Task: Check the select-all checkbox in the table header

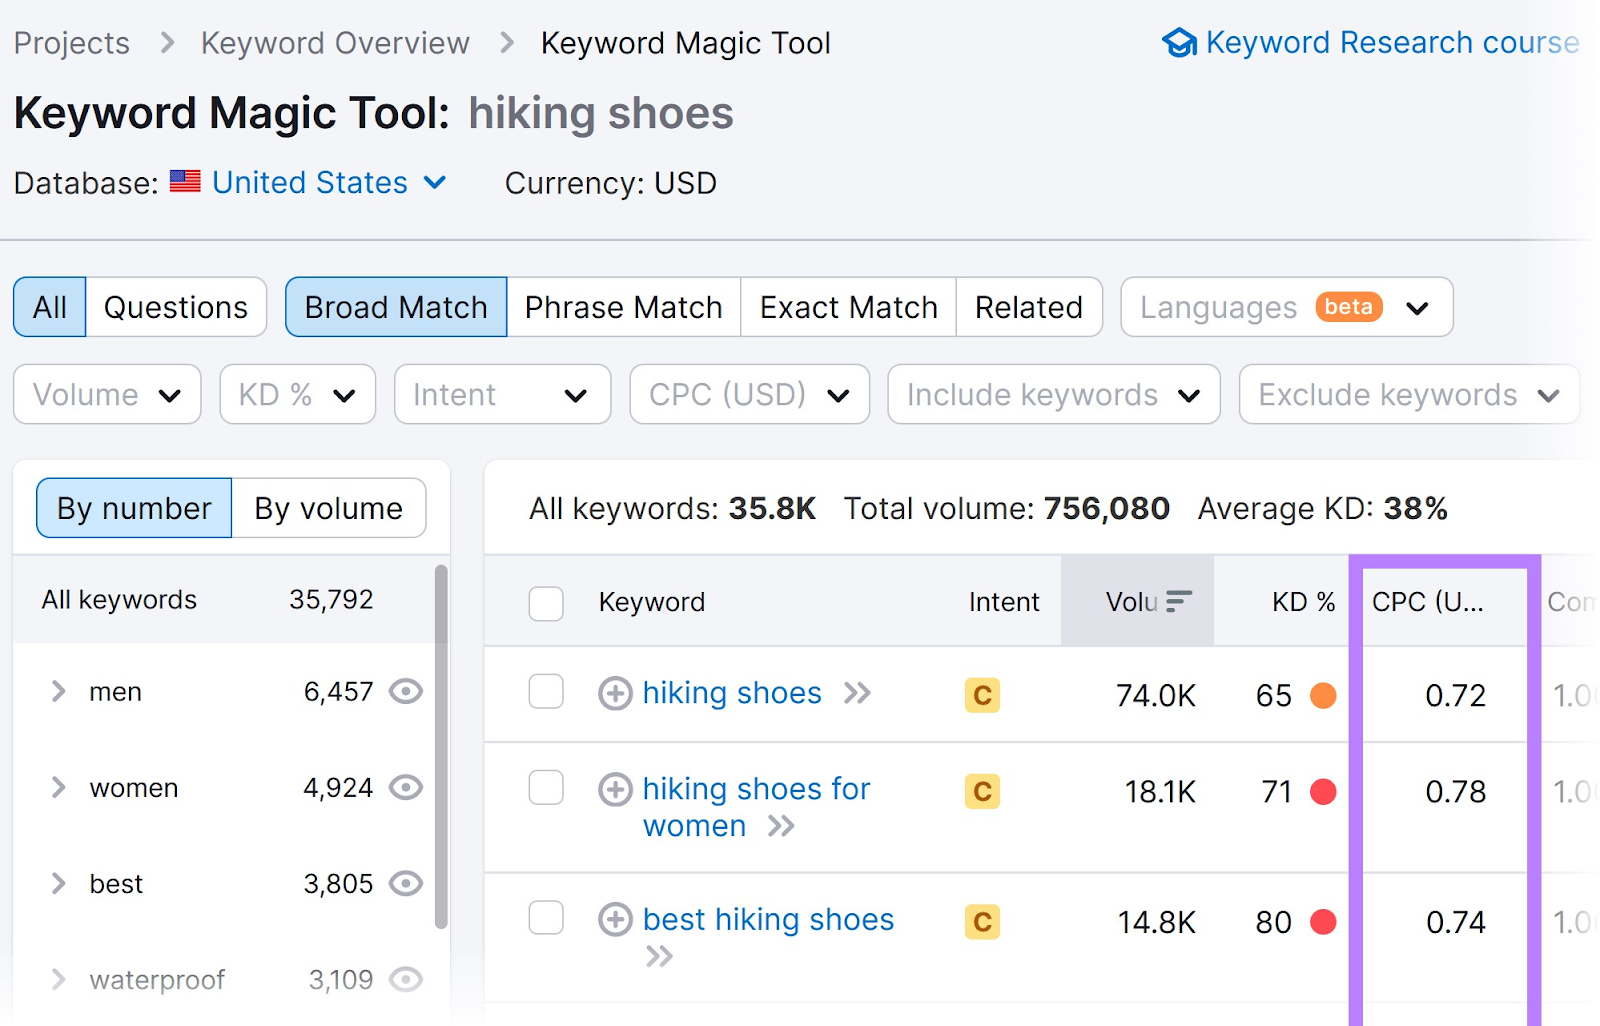Action: pos(545,602)
